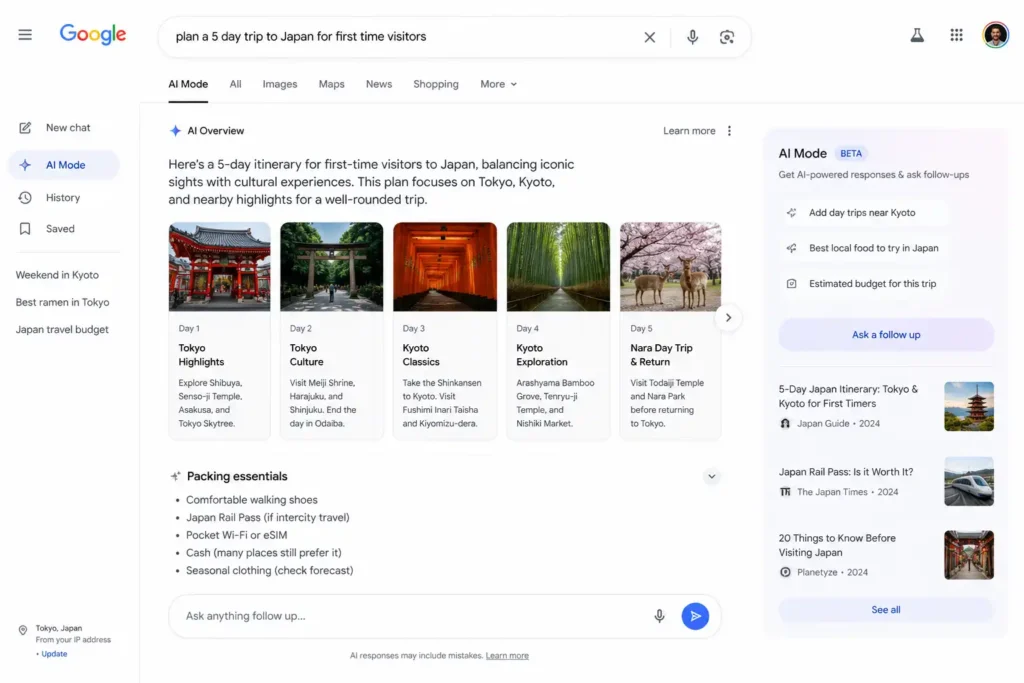Open 20 Things to Know Before Visiting Japan
The width and height of the screenshot is (1024, 683).
click(837, 545)
